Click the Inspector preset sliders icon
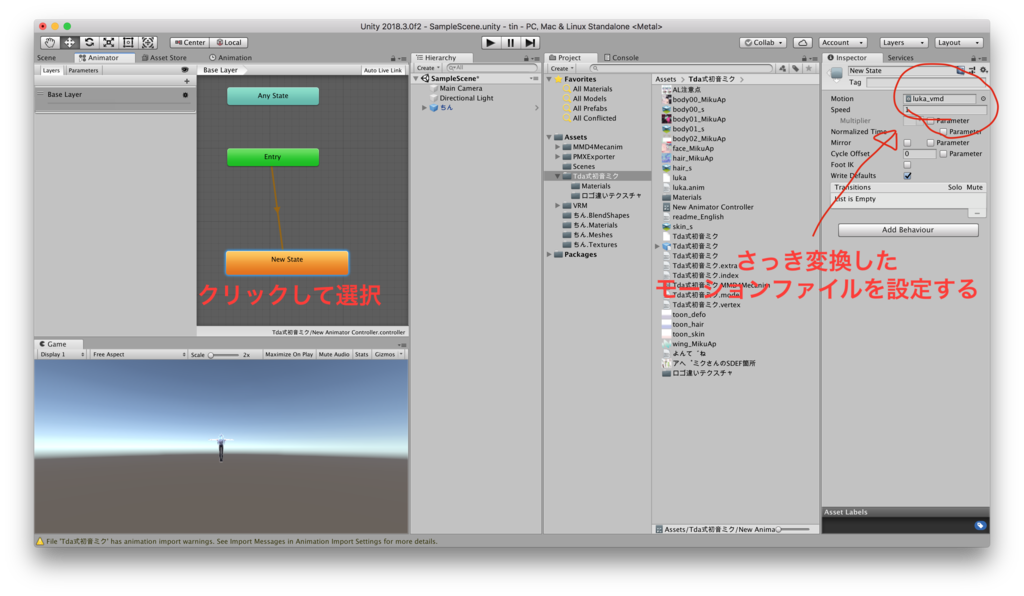Screen dimensions: 1024x596 pos(972,70)
